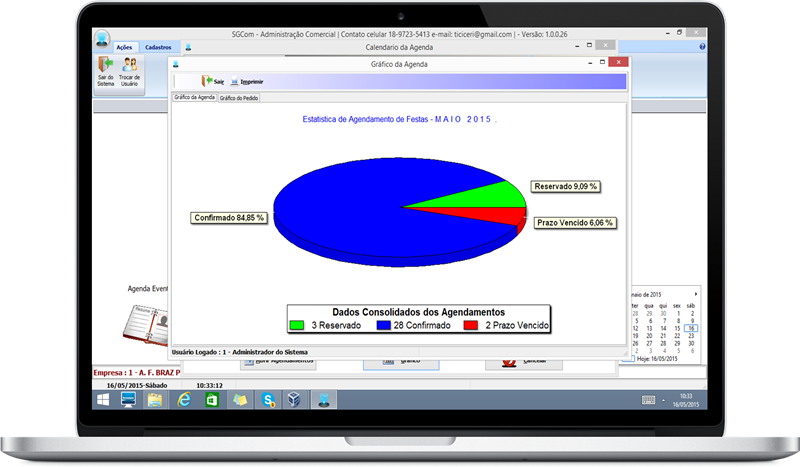Screen dimensions: 800x467
Task: Open the Windows Store taskbar icon
Action: [211, 400]
